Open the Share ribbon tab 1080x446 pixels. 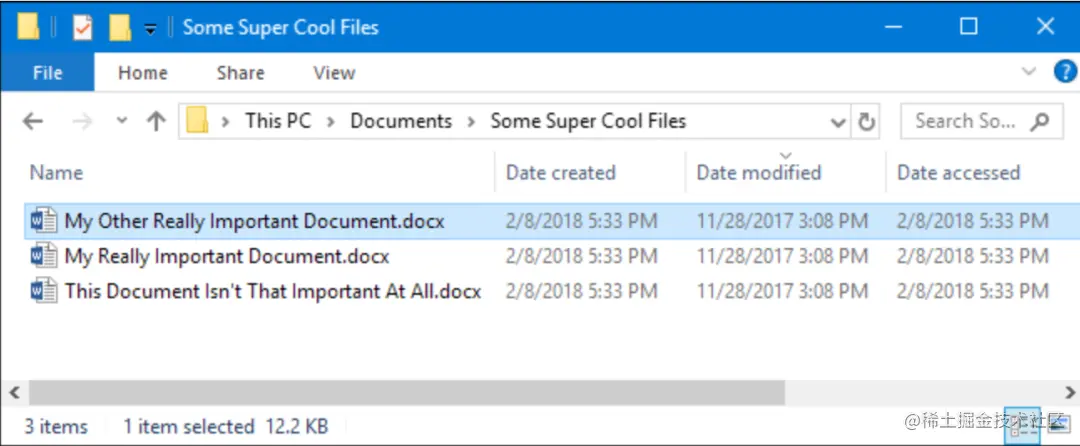(x=240, y=72)
